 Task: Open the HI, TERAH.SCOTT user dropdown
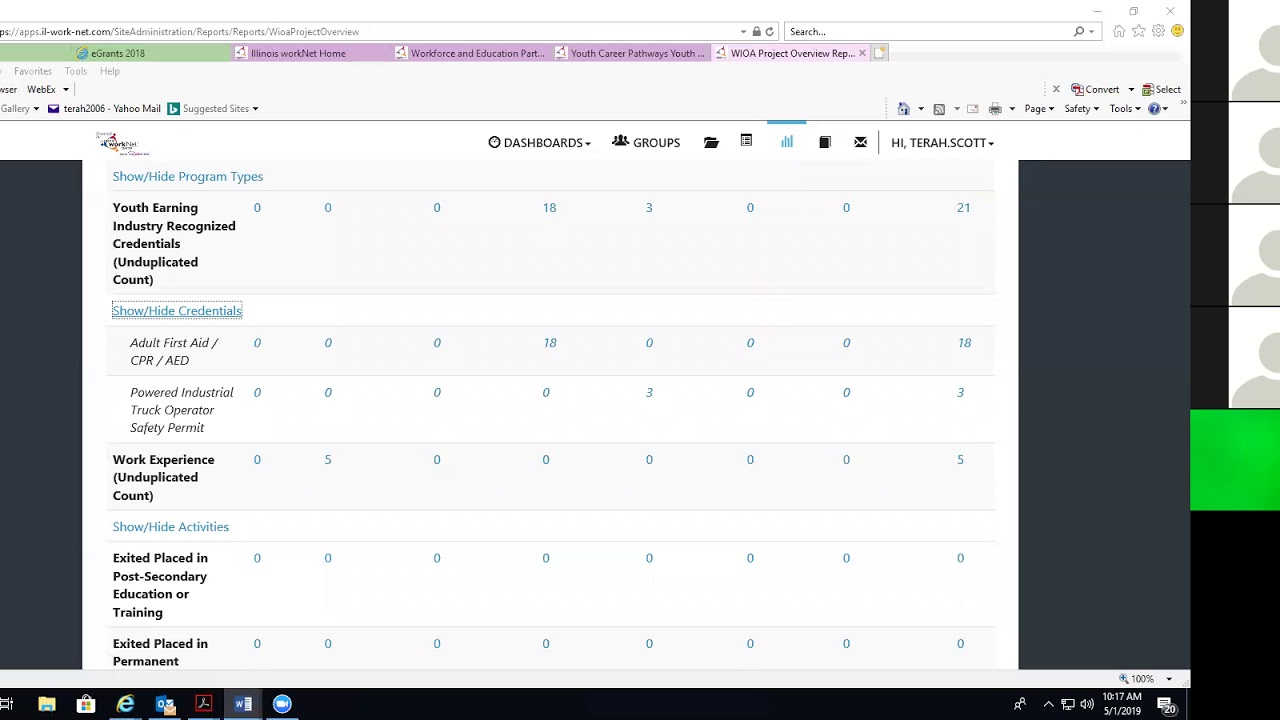tap(942, 143)
